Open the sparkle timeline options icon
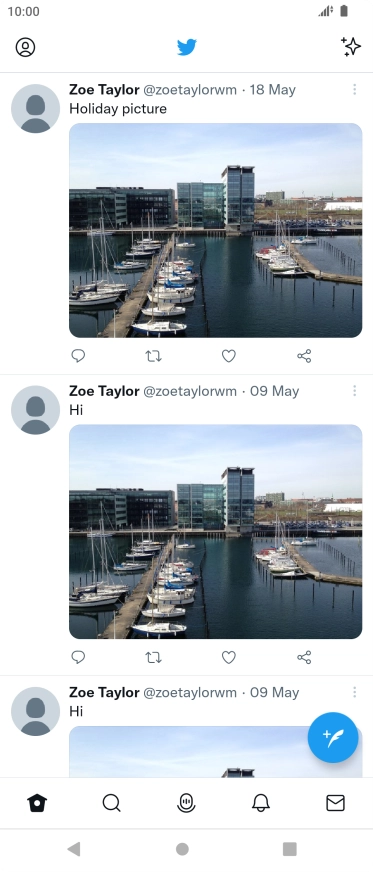The width and height of the screenshot is (373, 872). point(351,47)
